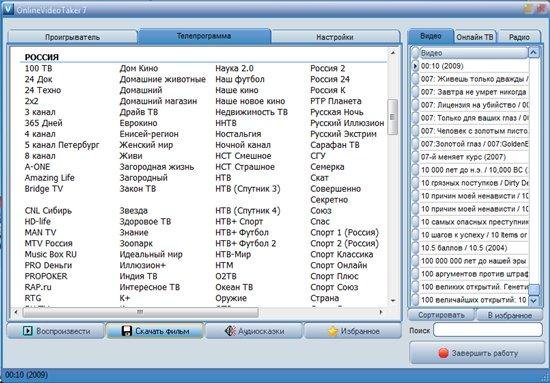Switch to the Онлайн ТВ tab
The height and width of the screenshot is (383, 550).
tap(475, 37)
